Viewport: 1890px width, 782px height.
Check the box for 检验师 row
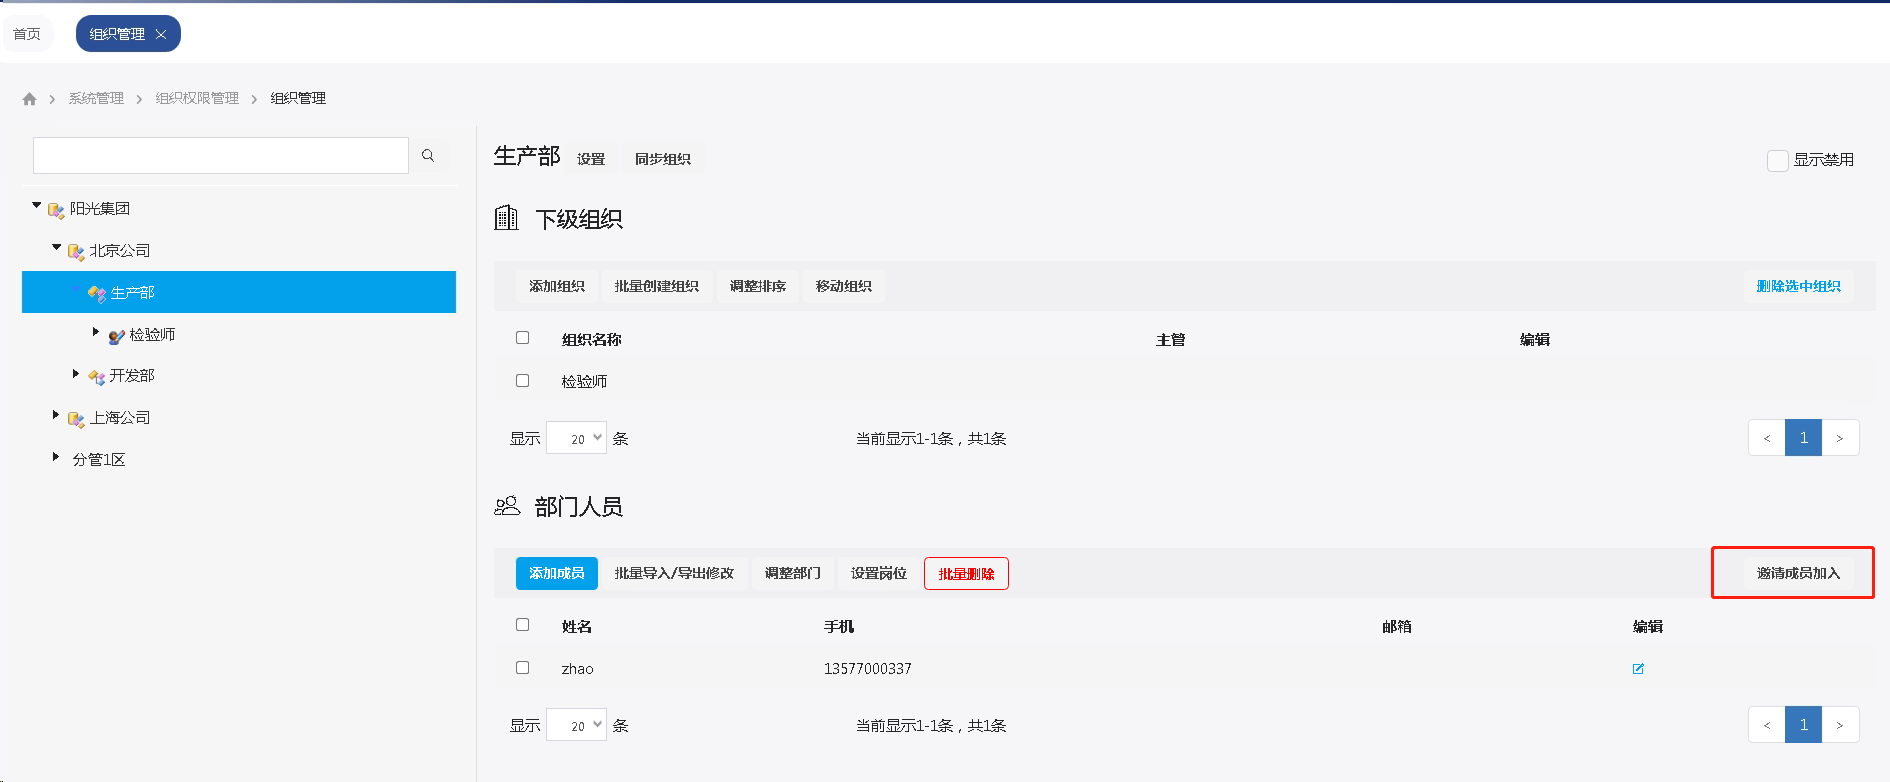pyautogui.click(x=522, y=381)
